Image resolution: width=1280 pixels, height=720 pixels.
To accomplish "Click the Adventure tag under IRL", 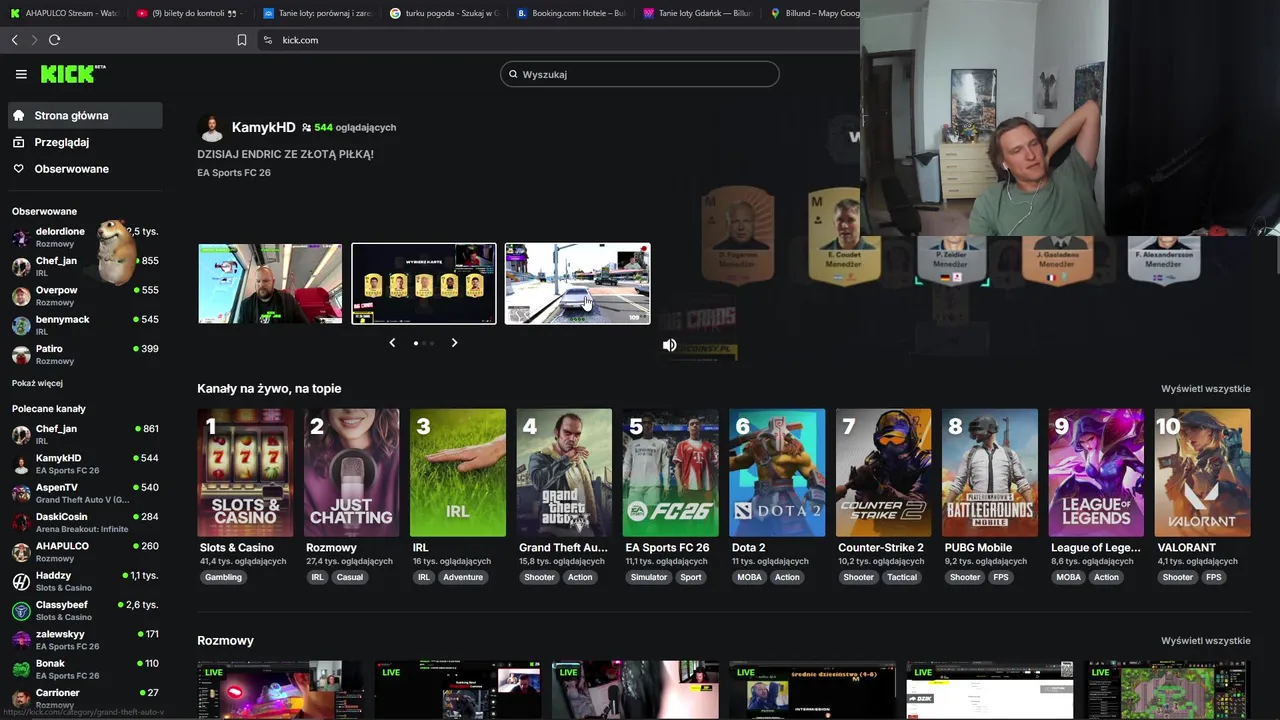I will pos(463,577).
